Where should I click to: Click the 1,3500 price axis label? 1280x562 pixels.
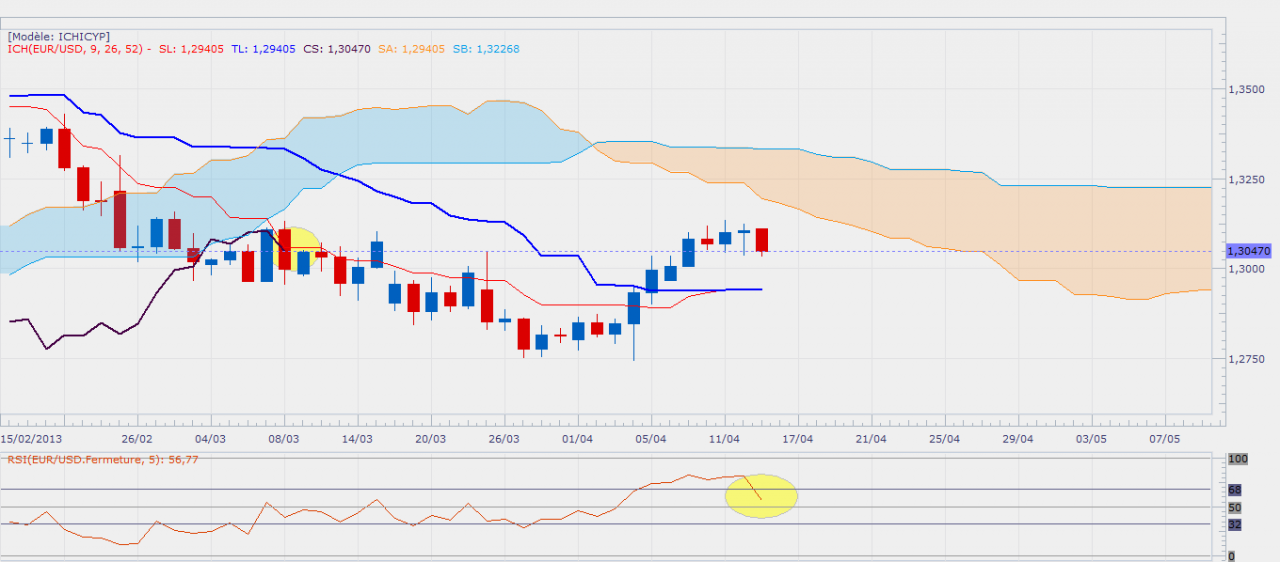[1246, 90]
